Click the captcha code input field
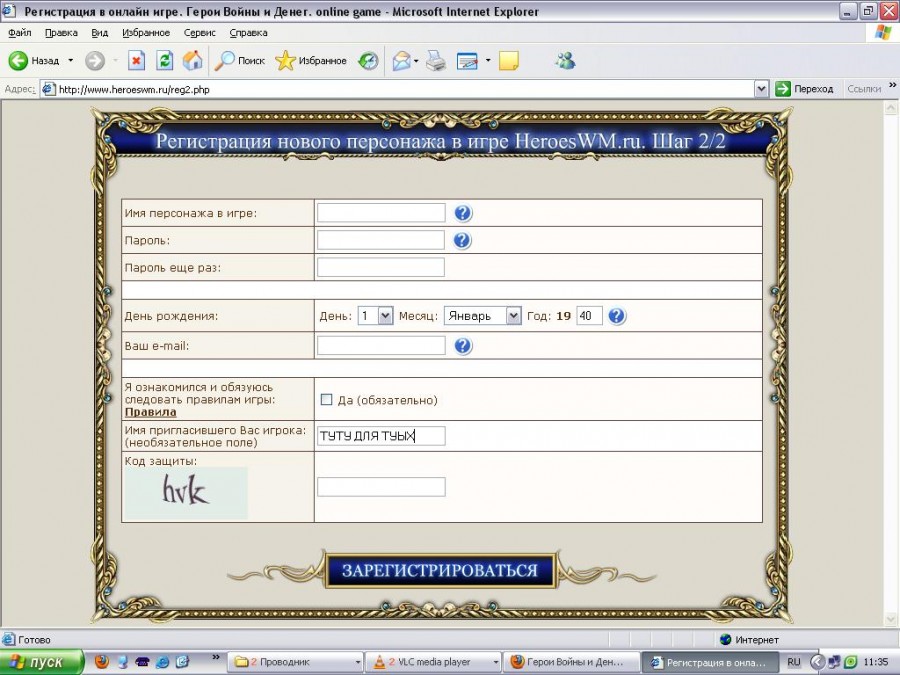Viewport: 900px width, 675px height. point(381,487)
